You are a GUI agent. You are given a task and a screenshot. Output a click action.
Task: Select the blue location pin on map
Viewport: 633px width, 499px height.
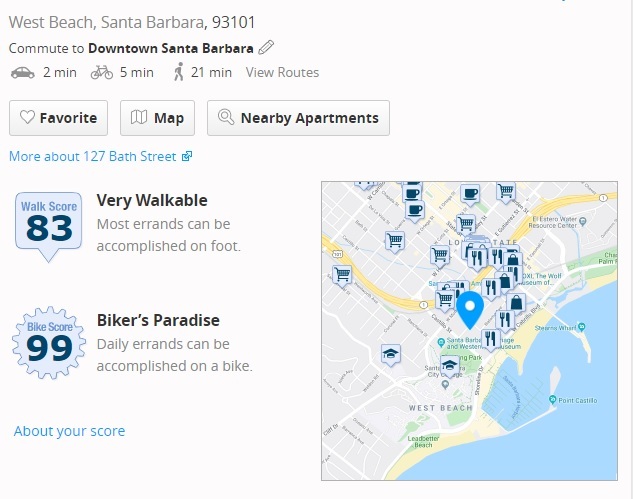[x=470, y=310]
